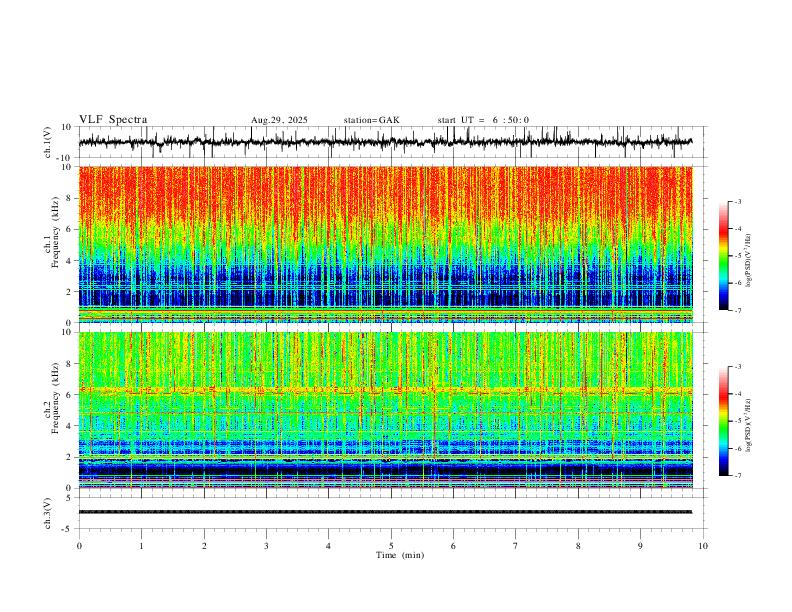Click the ch.3 flat voltage trace
Screen dimensions: 792x612
coord(385,512)
